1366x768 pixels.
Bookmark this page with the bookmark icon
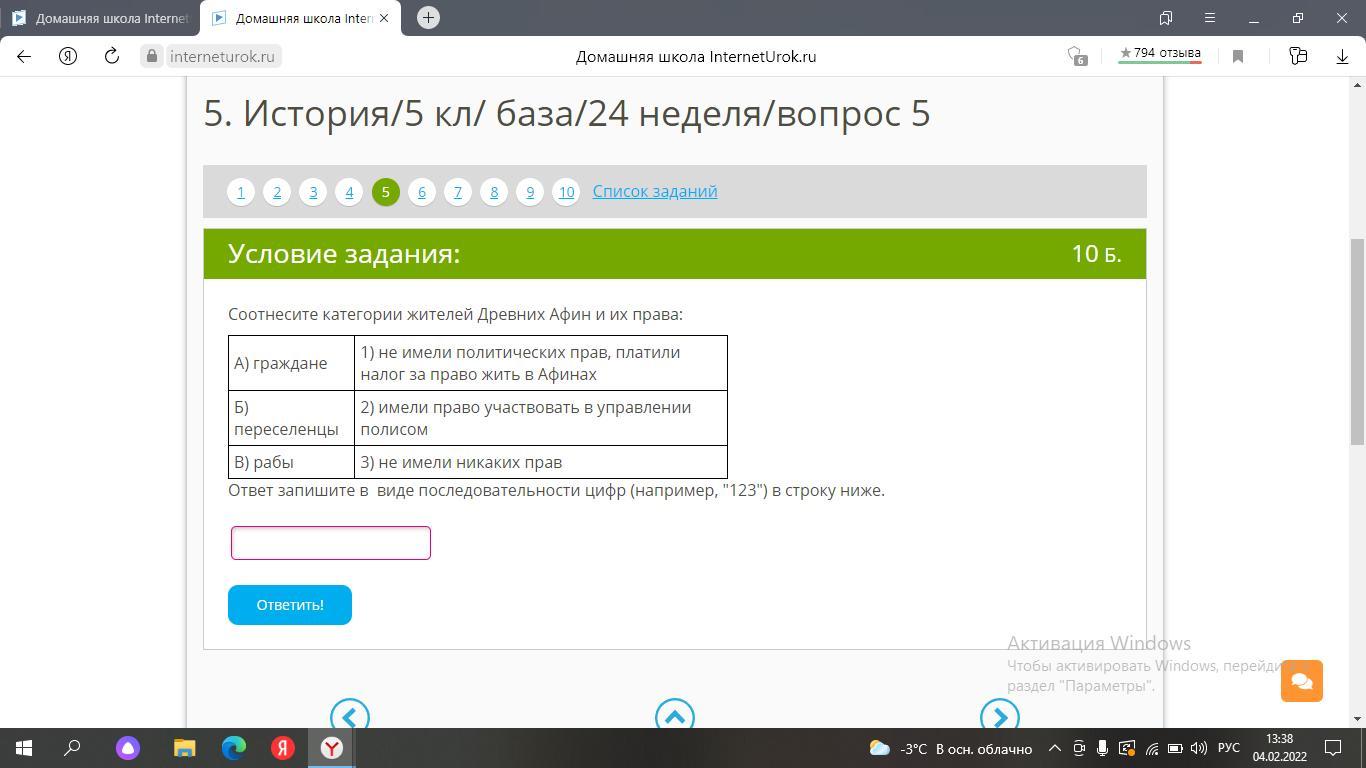pyautogui.click(x=1238, y=57)
